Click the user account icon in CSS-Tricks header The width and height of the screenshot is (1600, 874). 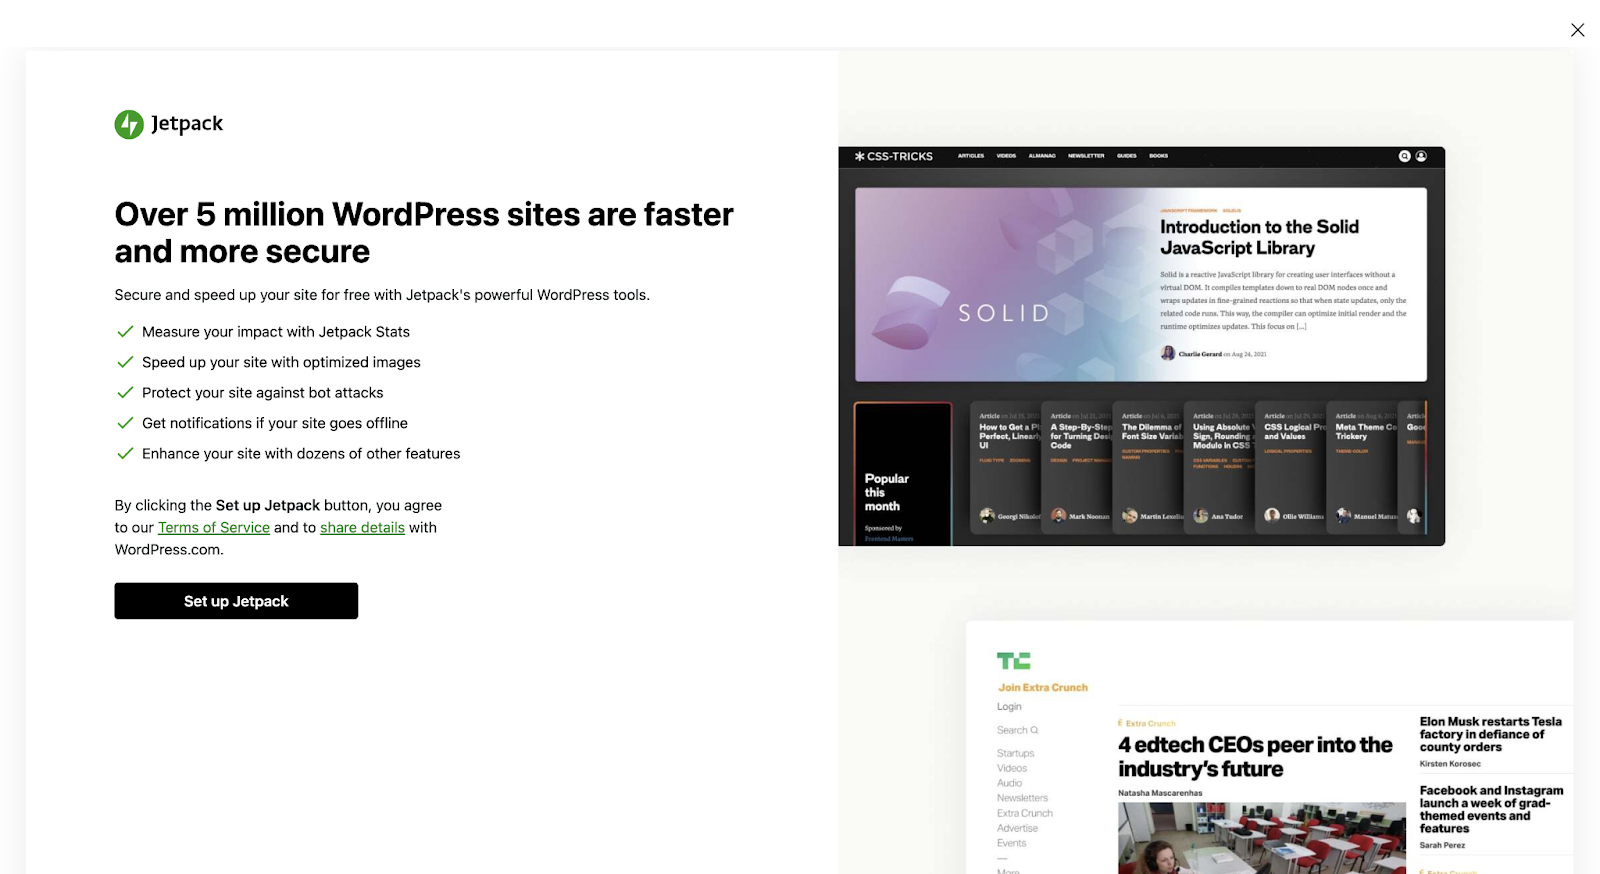click(1421, 156)
